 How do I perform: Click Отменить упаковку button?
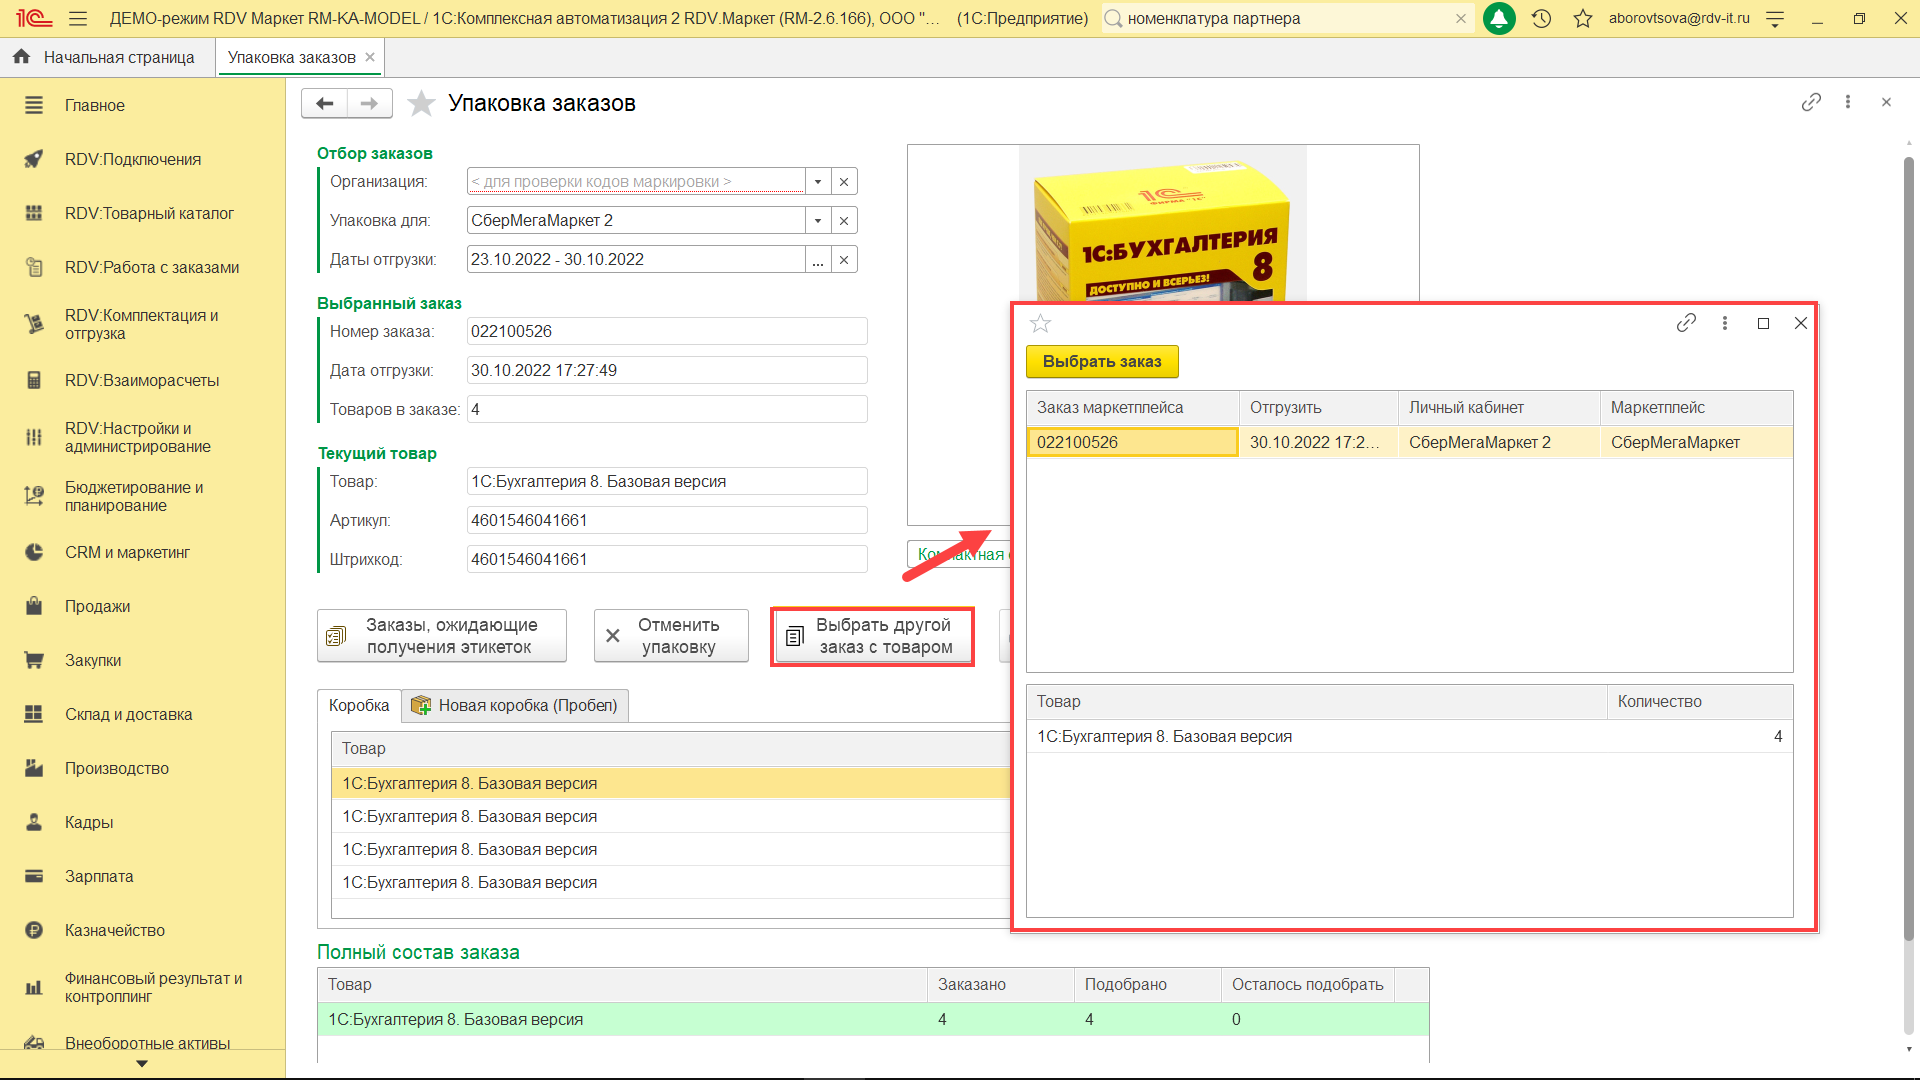(671, 636)
